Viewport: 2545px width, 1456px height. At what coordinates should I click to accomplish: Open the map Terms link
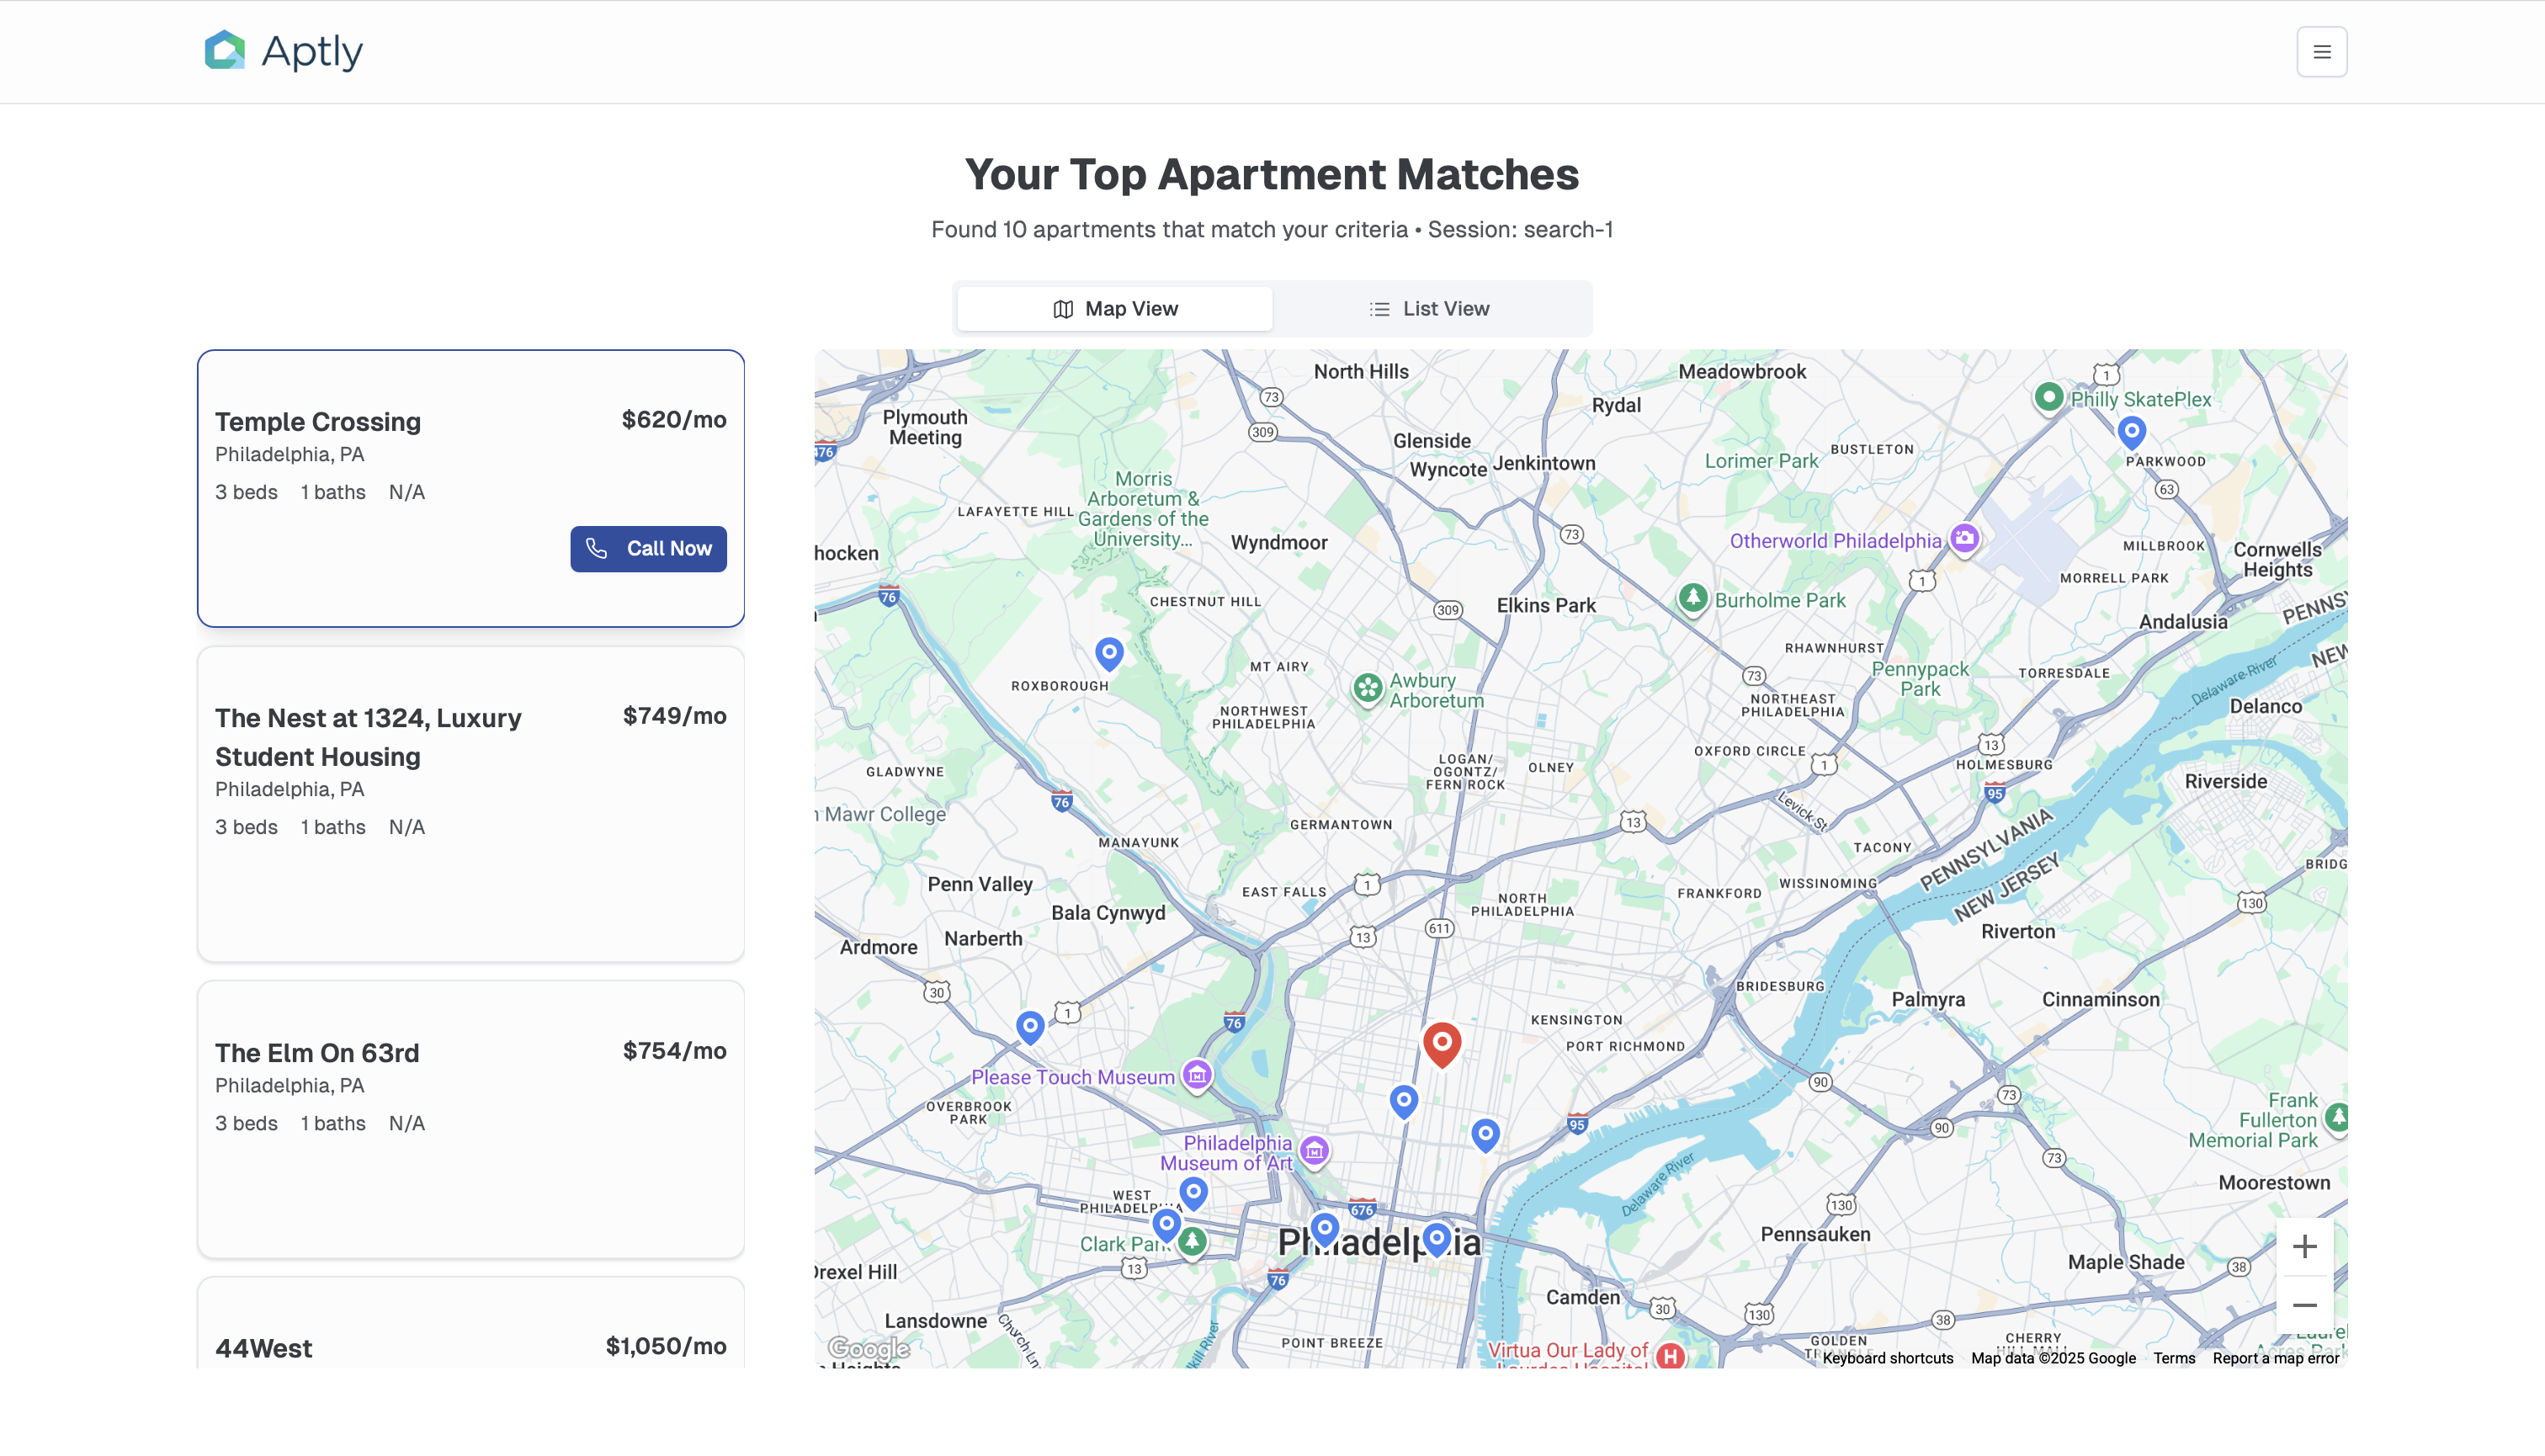click(2173, 1358)
